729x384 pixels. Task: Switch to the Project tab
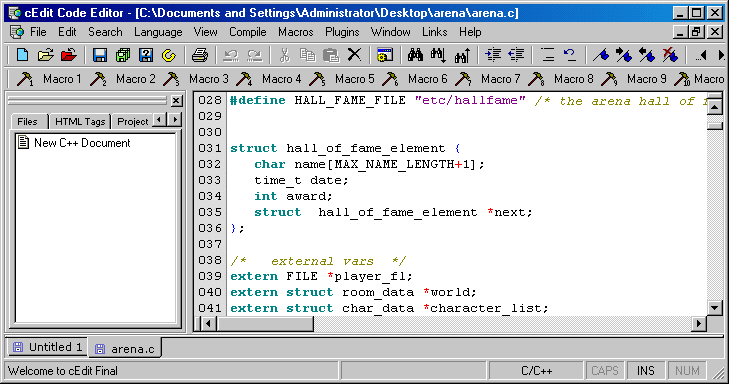133,121
